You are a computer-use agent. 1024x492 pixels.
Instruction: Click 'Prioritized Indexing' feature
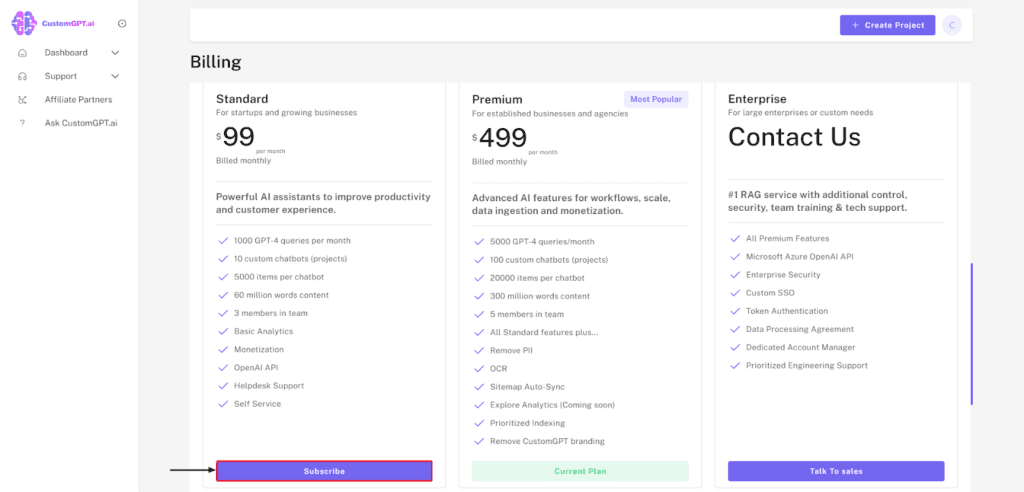[528, 423]
